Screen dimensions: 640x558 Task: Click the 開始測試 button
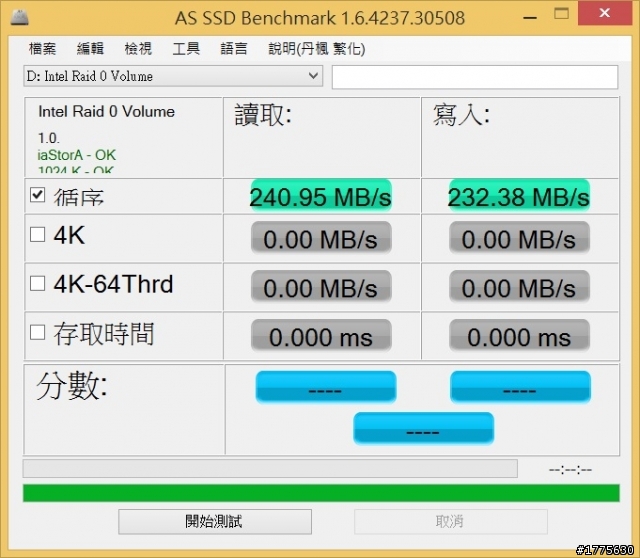tap(215, 521)
